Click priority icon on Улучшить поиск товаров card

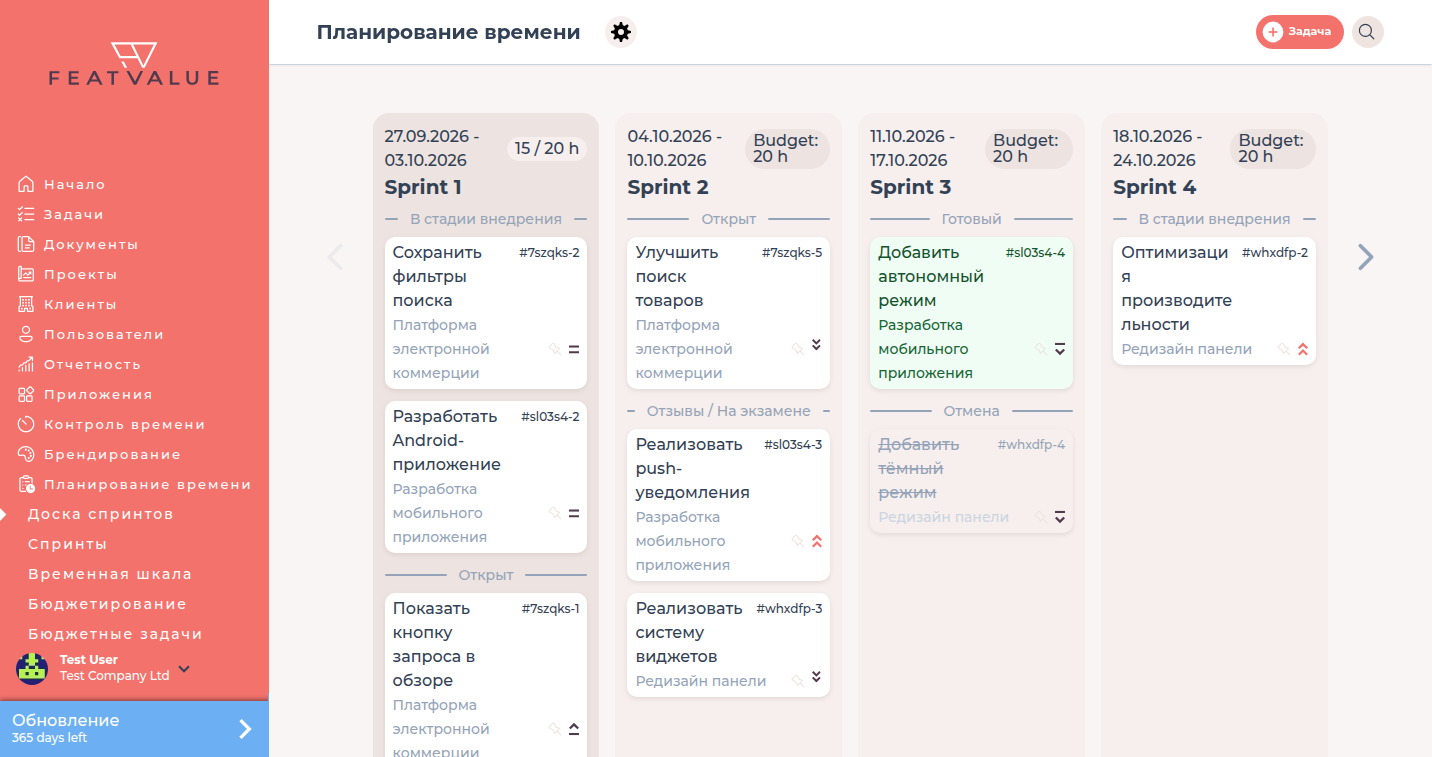[x=816, y=345]
